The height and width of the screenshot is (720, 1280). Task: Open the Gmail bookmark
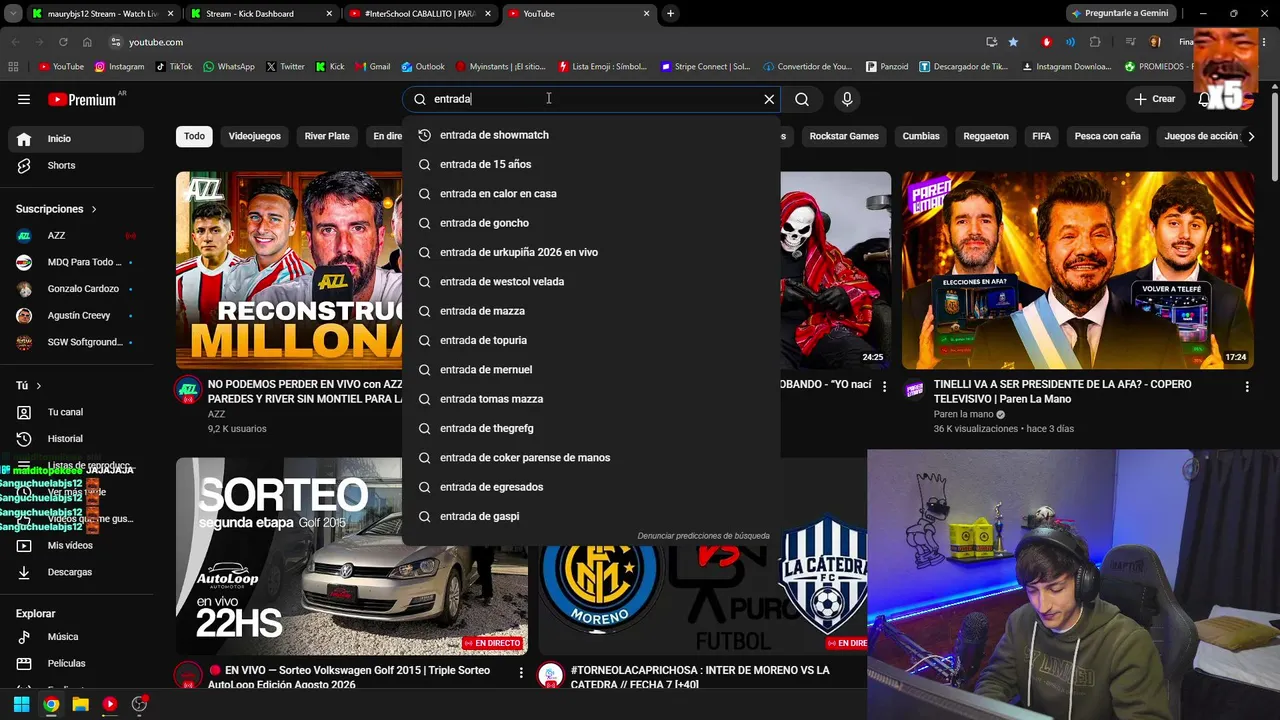(x=373, y=67)
